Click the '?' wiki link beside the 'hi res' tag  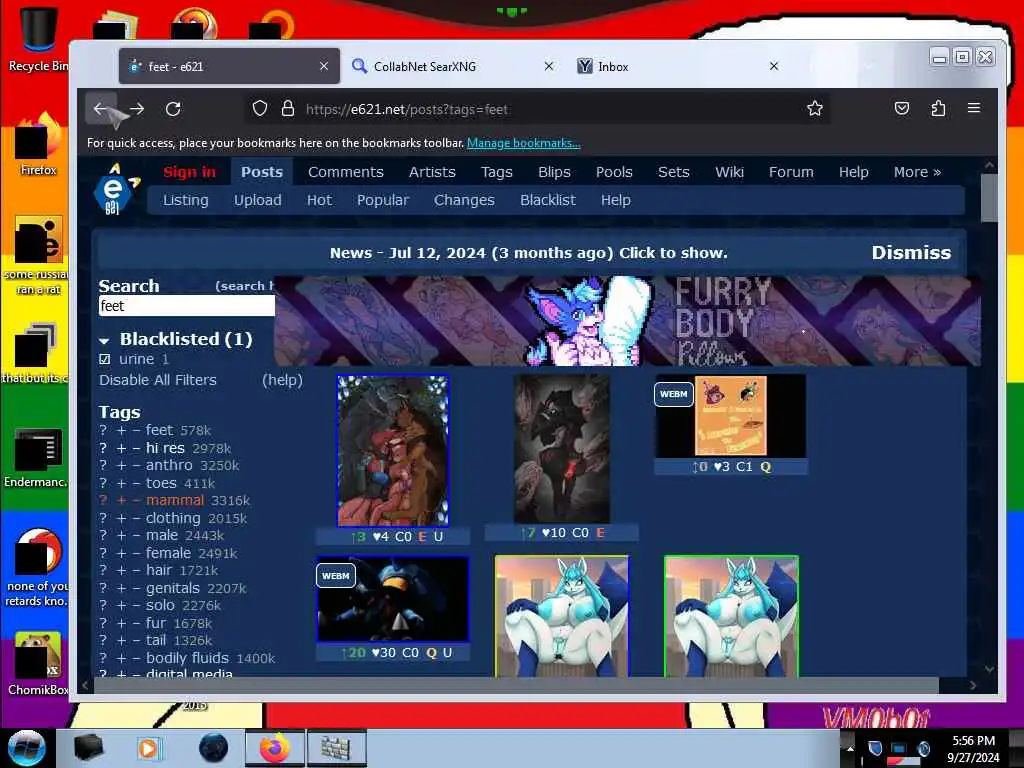tap(103, 449)
